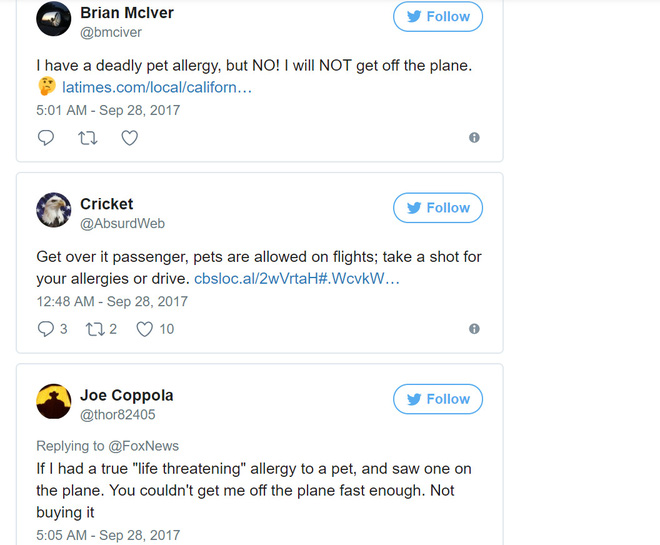This screenshot has height=545, width=660.
Task: View Joe Coppola's avatar image
Action: (x=54, y=401)
